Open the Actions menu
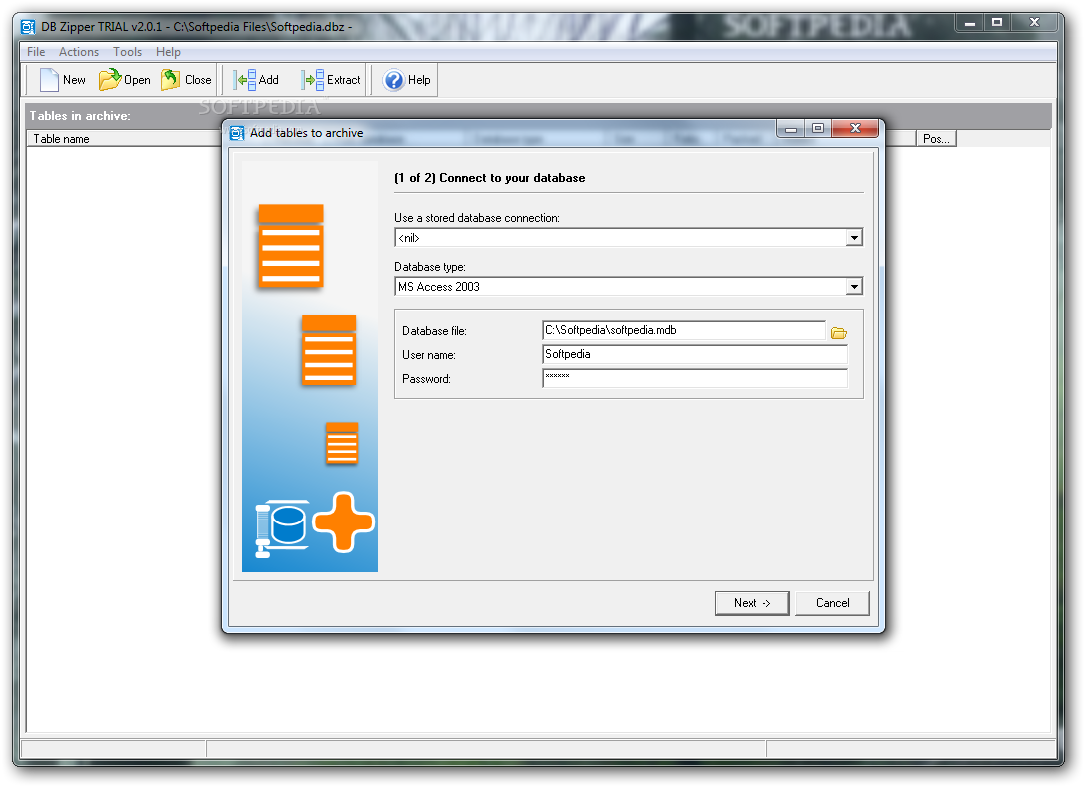Viewport: 1085px width, 787px height. pyautogui.click(x=79, y=52)
